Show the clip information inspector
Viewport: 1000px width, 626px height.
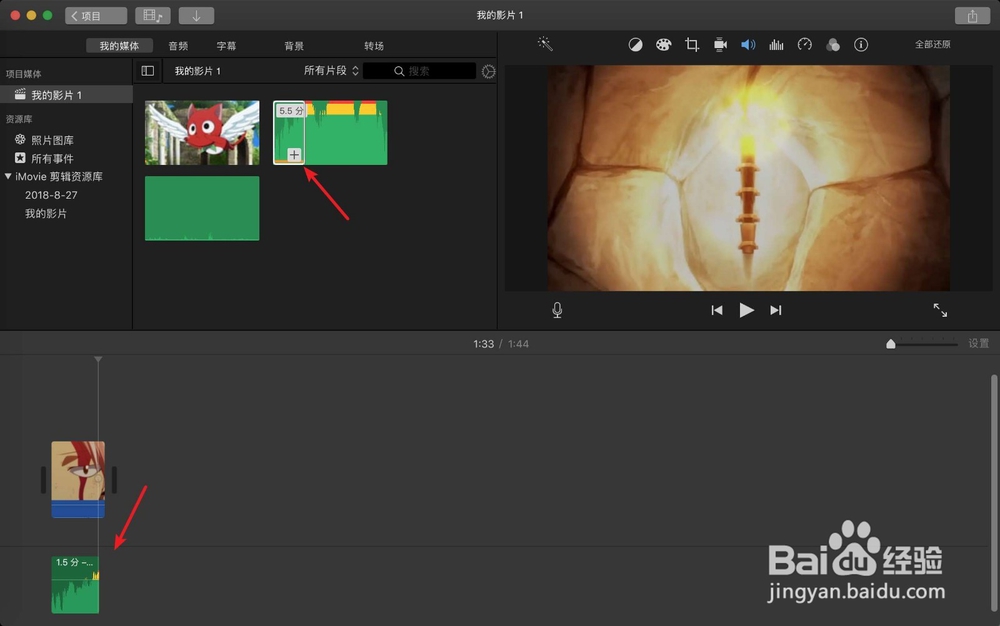(861, 45)
